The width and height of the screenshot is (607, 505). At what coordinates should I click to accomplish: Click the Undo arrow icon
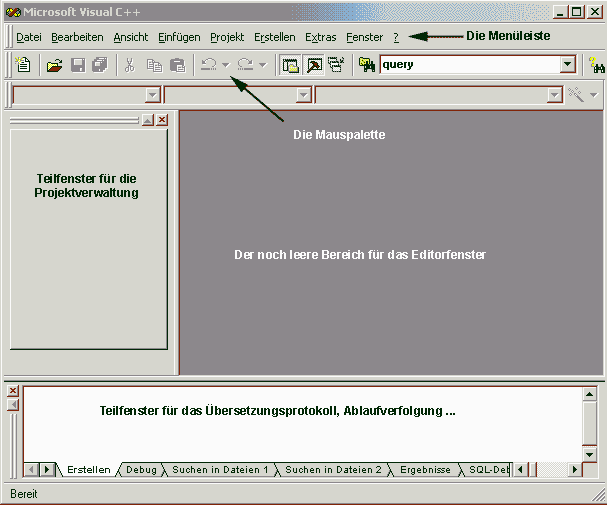pyautogui.click(x=209, y=65)
